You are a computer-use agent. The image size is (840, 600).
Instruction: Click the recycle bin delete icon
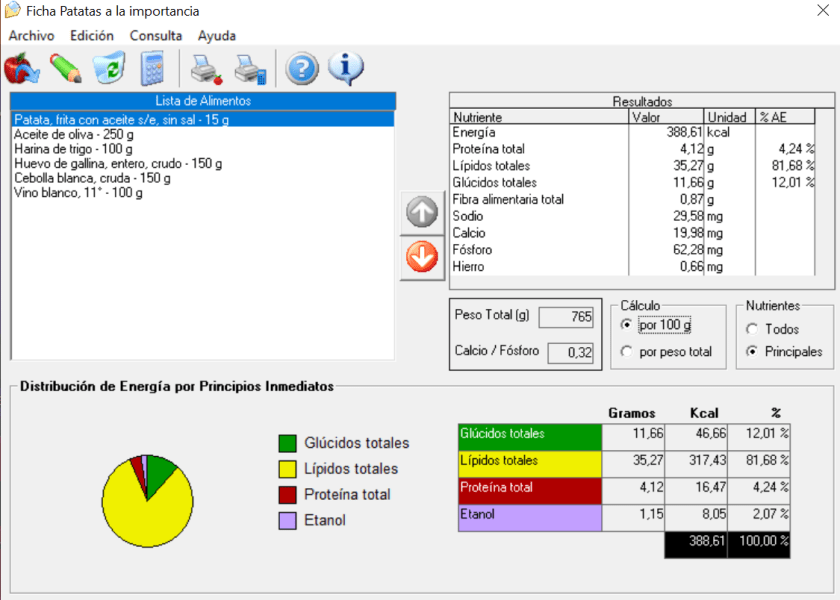pyautogui.click(x=108, y=69)
